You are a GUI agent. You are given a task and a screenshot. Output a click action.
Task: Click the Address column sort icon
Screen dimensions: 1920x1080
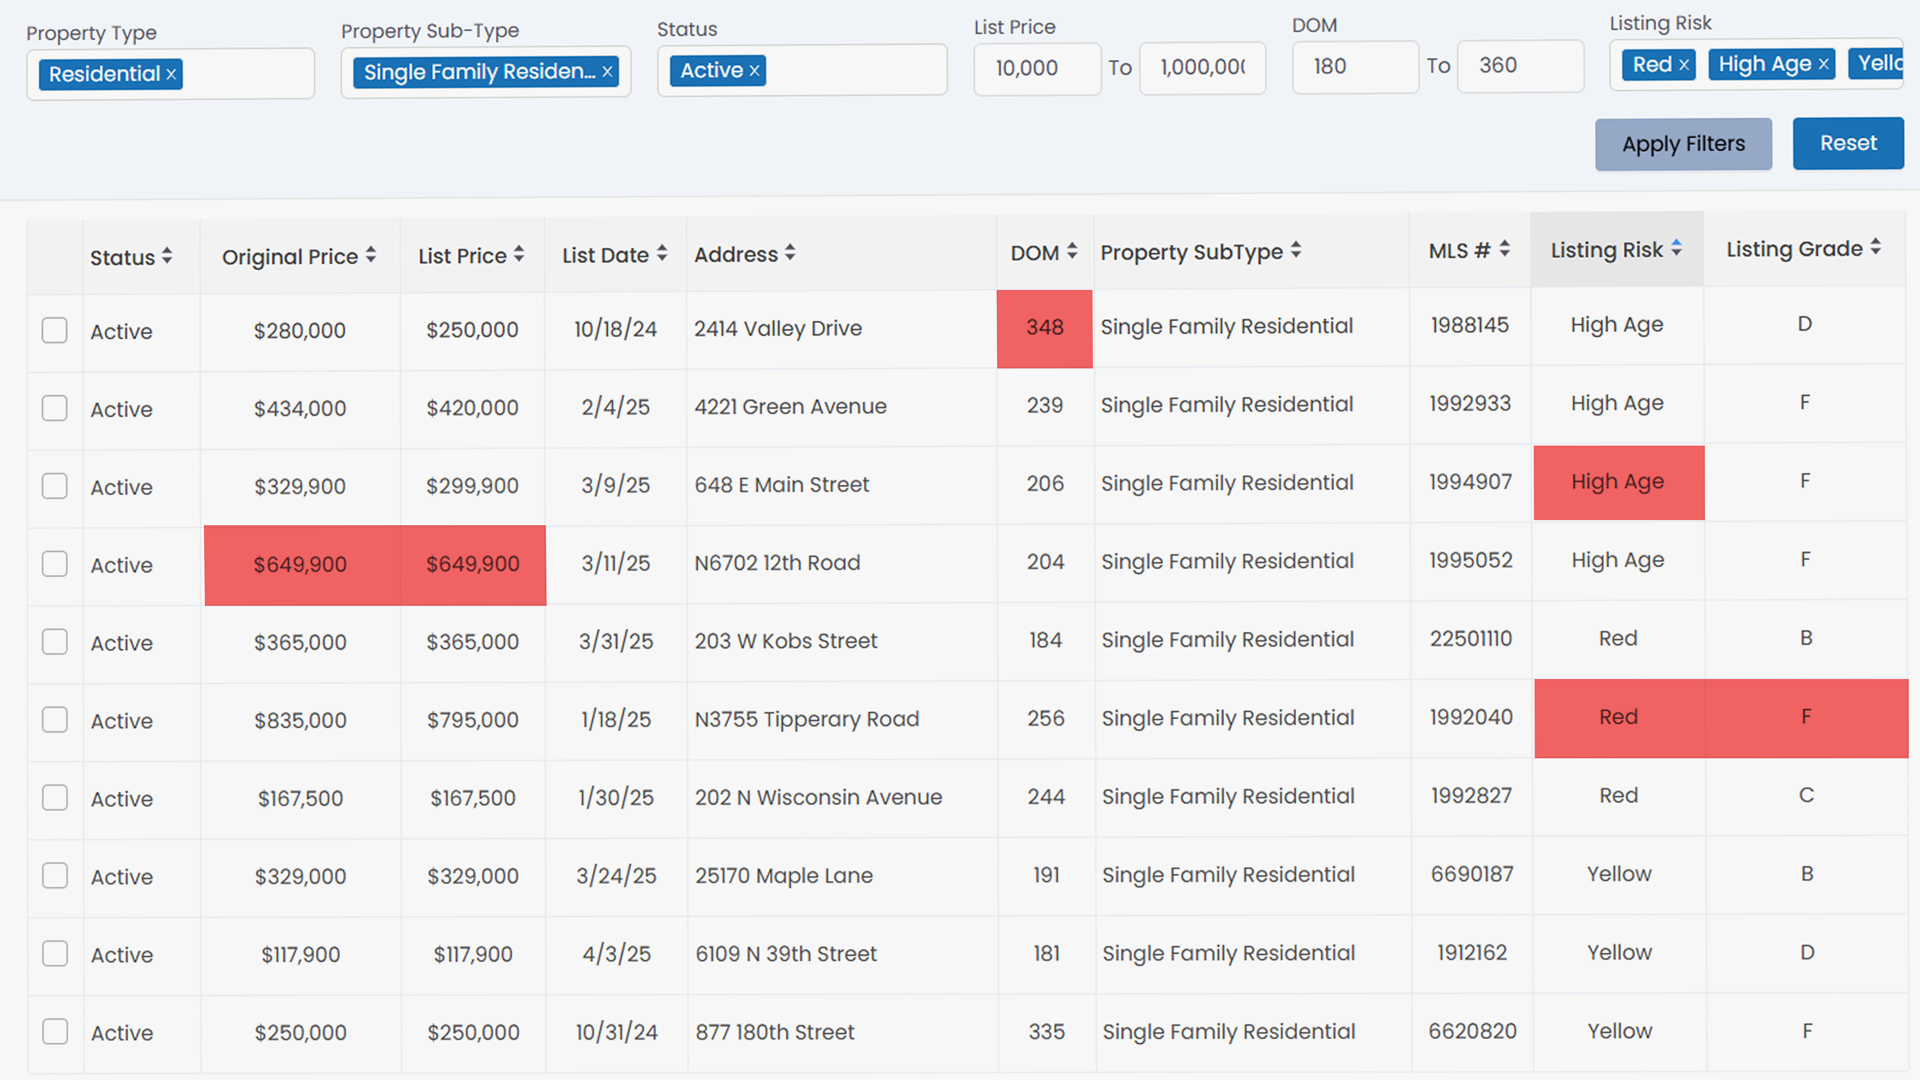[790, 253]
